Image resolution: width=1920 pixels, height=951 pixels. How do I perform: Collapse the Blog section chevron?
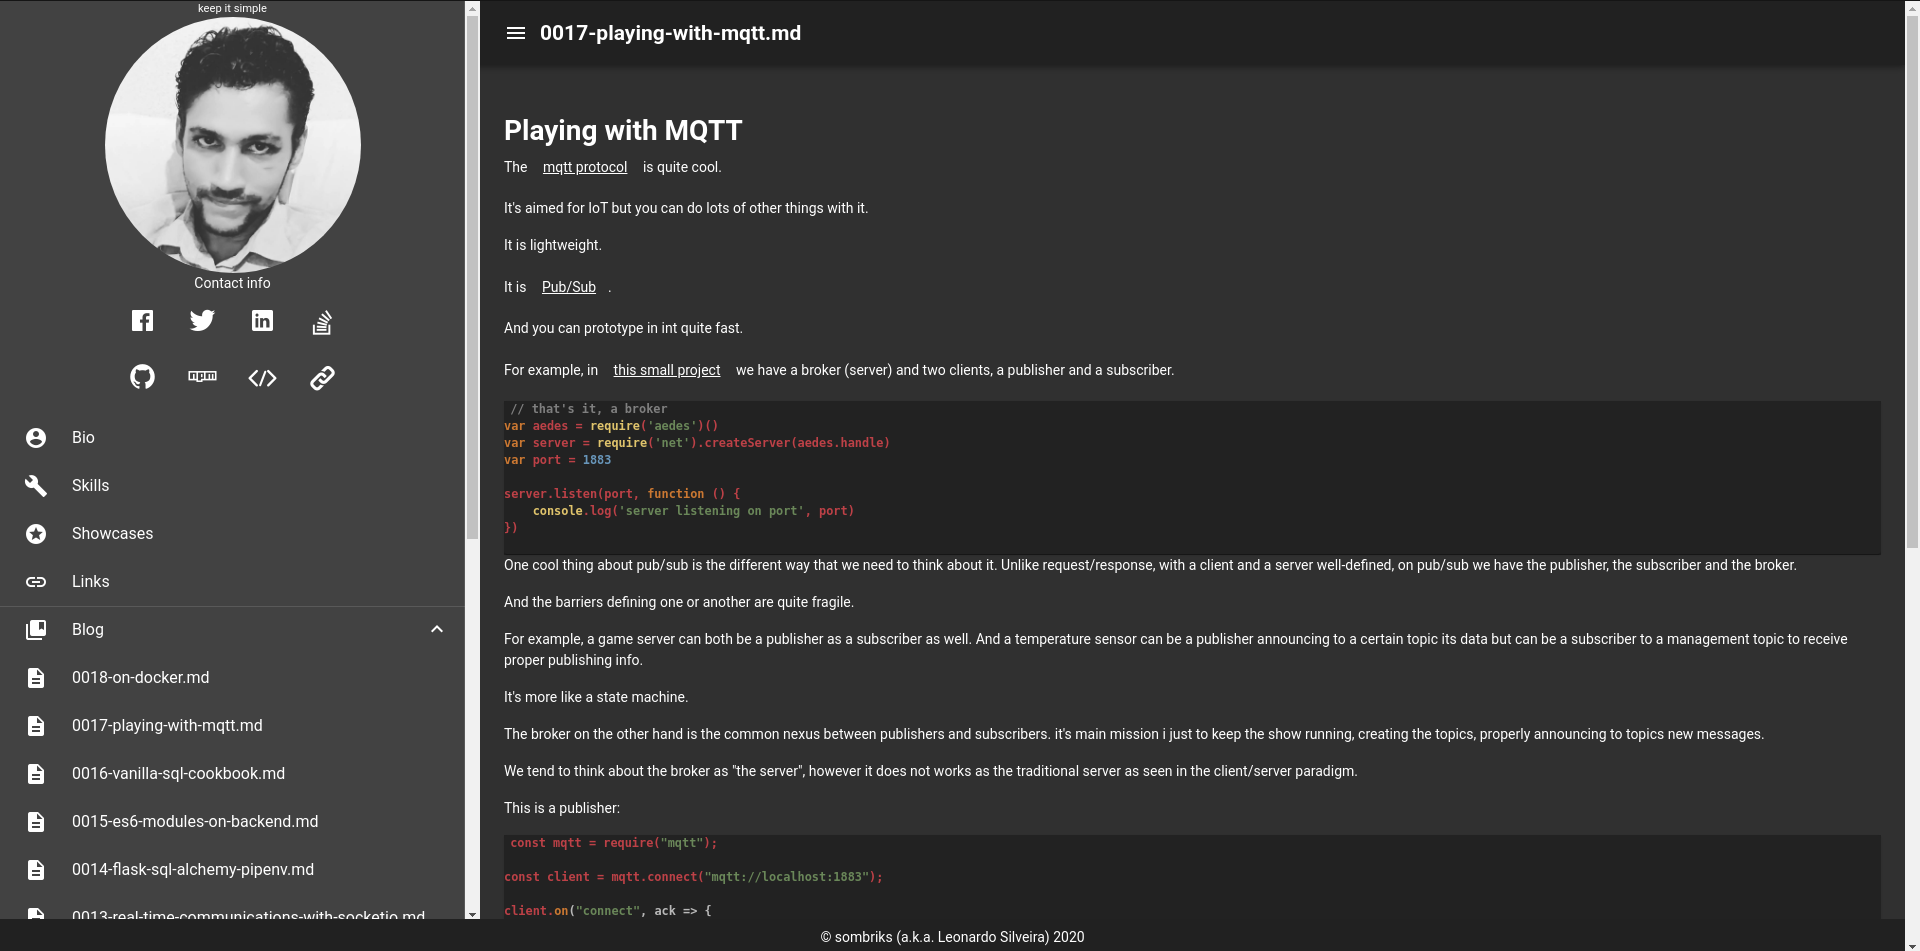pyautogui.click(x=437, y=629)
